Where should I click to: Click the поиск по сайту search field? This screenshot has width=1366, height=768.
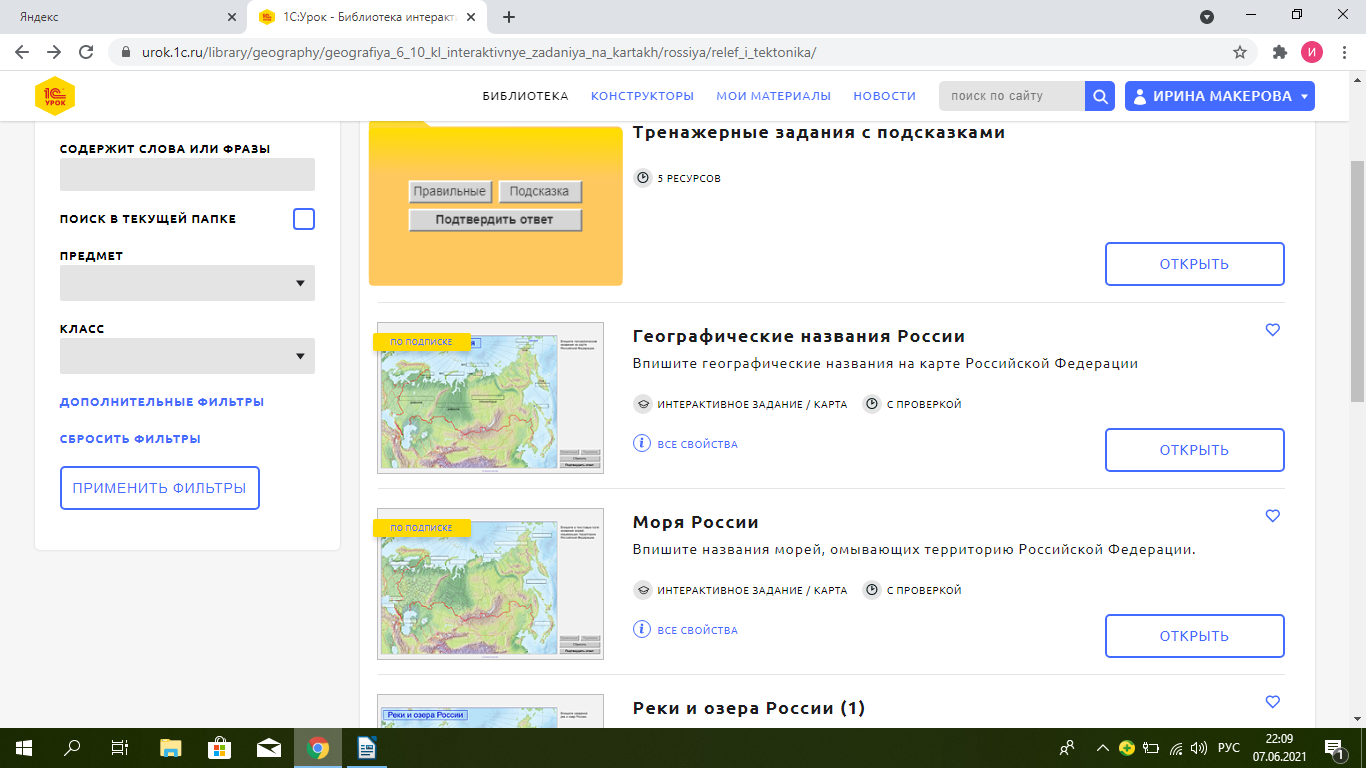coord(1012,96)
